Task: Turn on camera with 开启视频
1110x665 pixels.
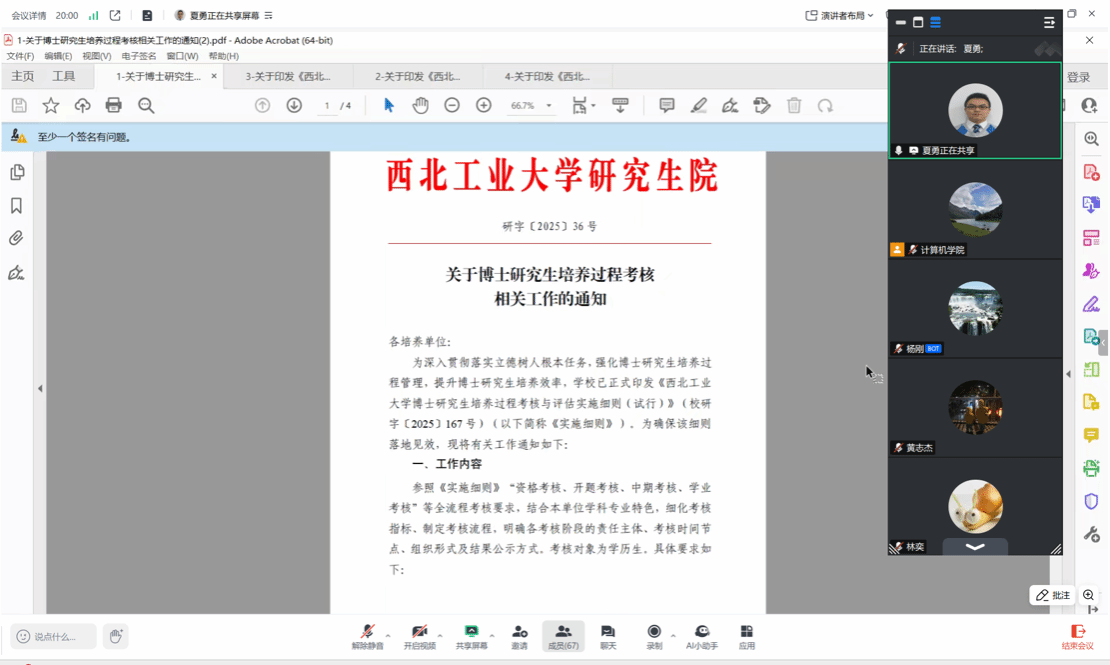Action: click(x=419, y=636)
